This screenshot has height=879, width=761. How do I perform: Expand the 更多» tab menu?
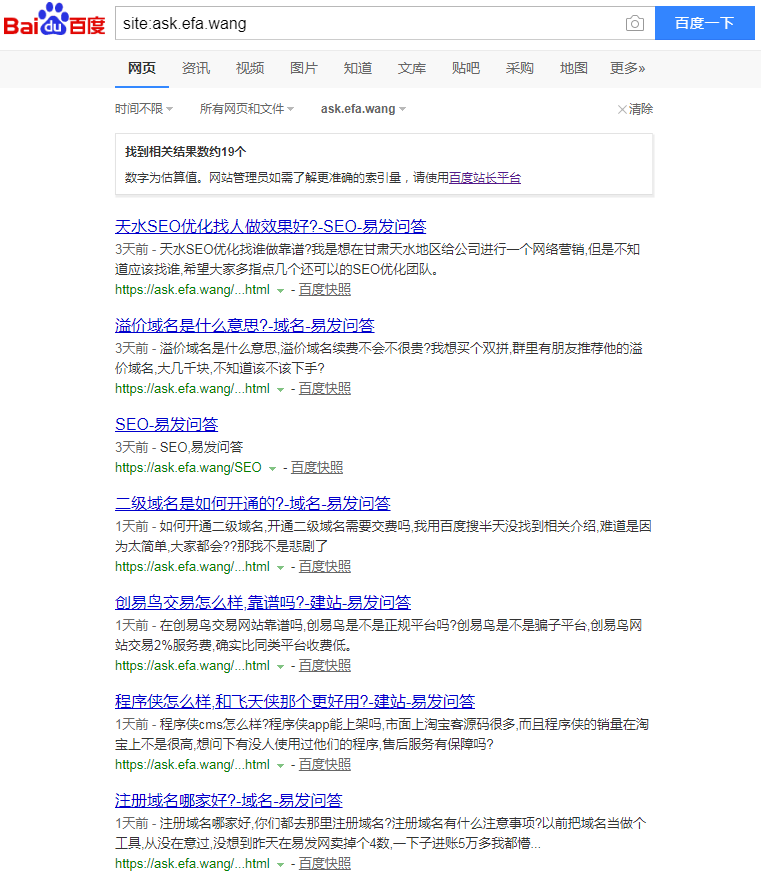coord(627,68)
